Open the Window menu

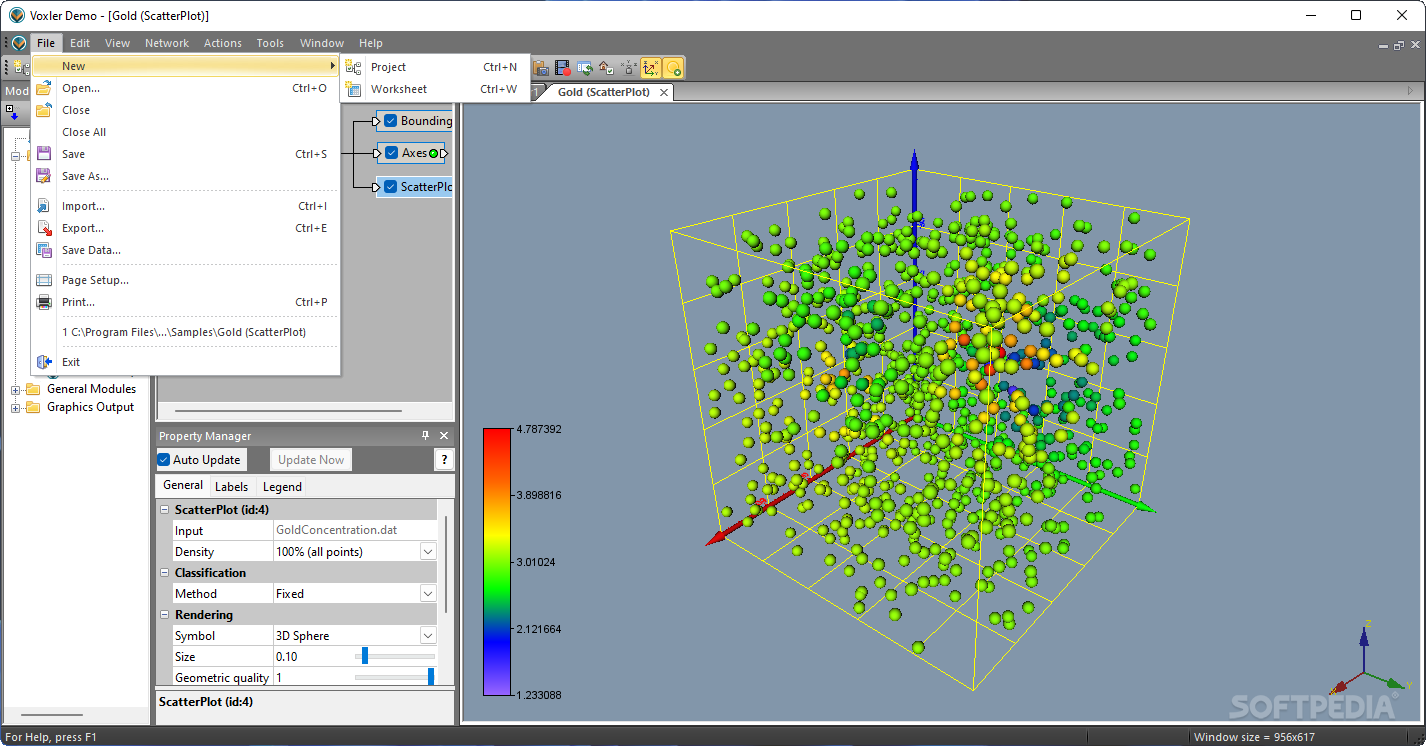point(322,43)
